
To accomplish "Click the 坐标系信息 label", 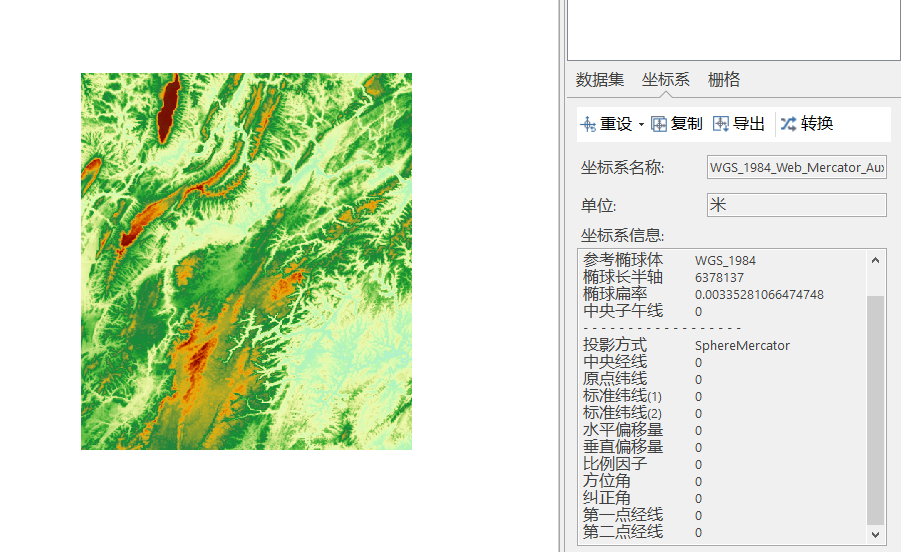I will [x=622, y=236].
